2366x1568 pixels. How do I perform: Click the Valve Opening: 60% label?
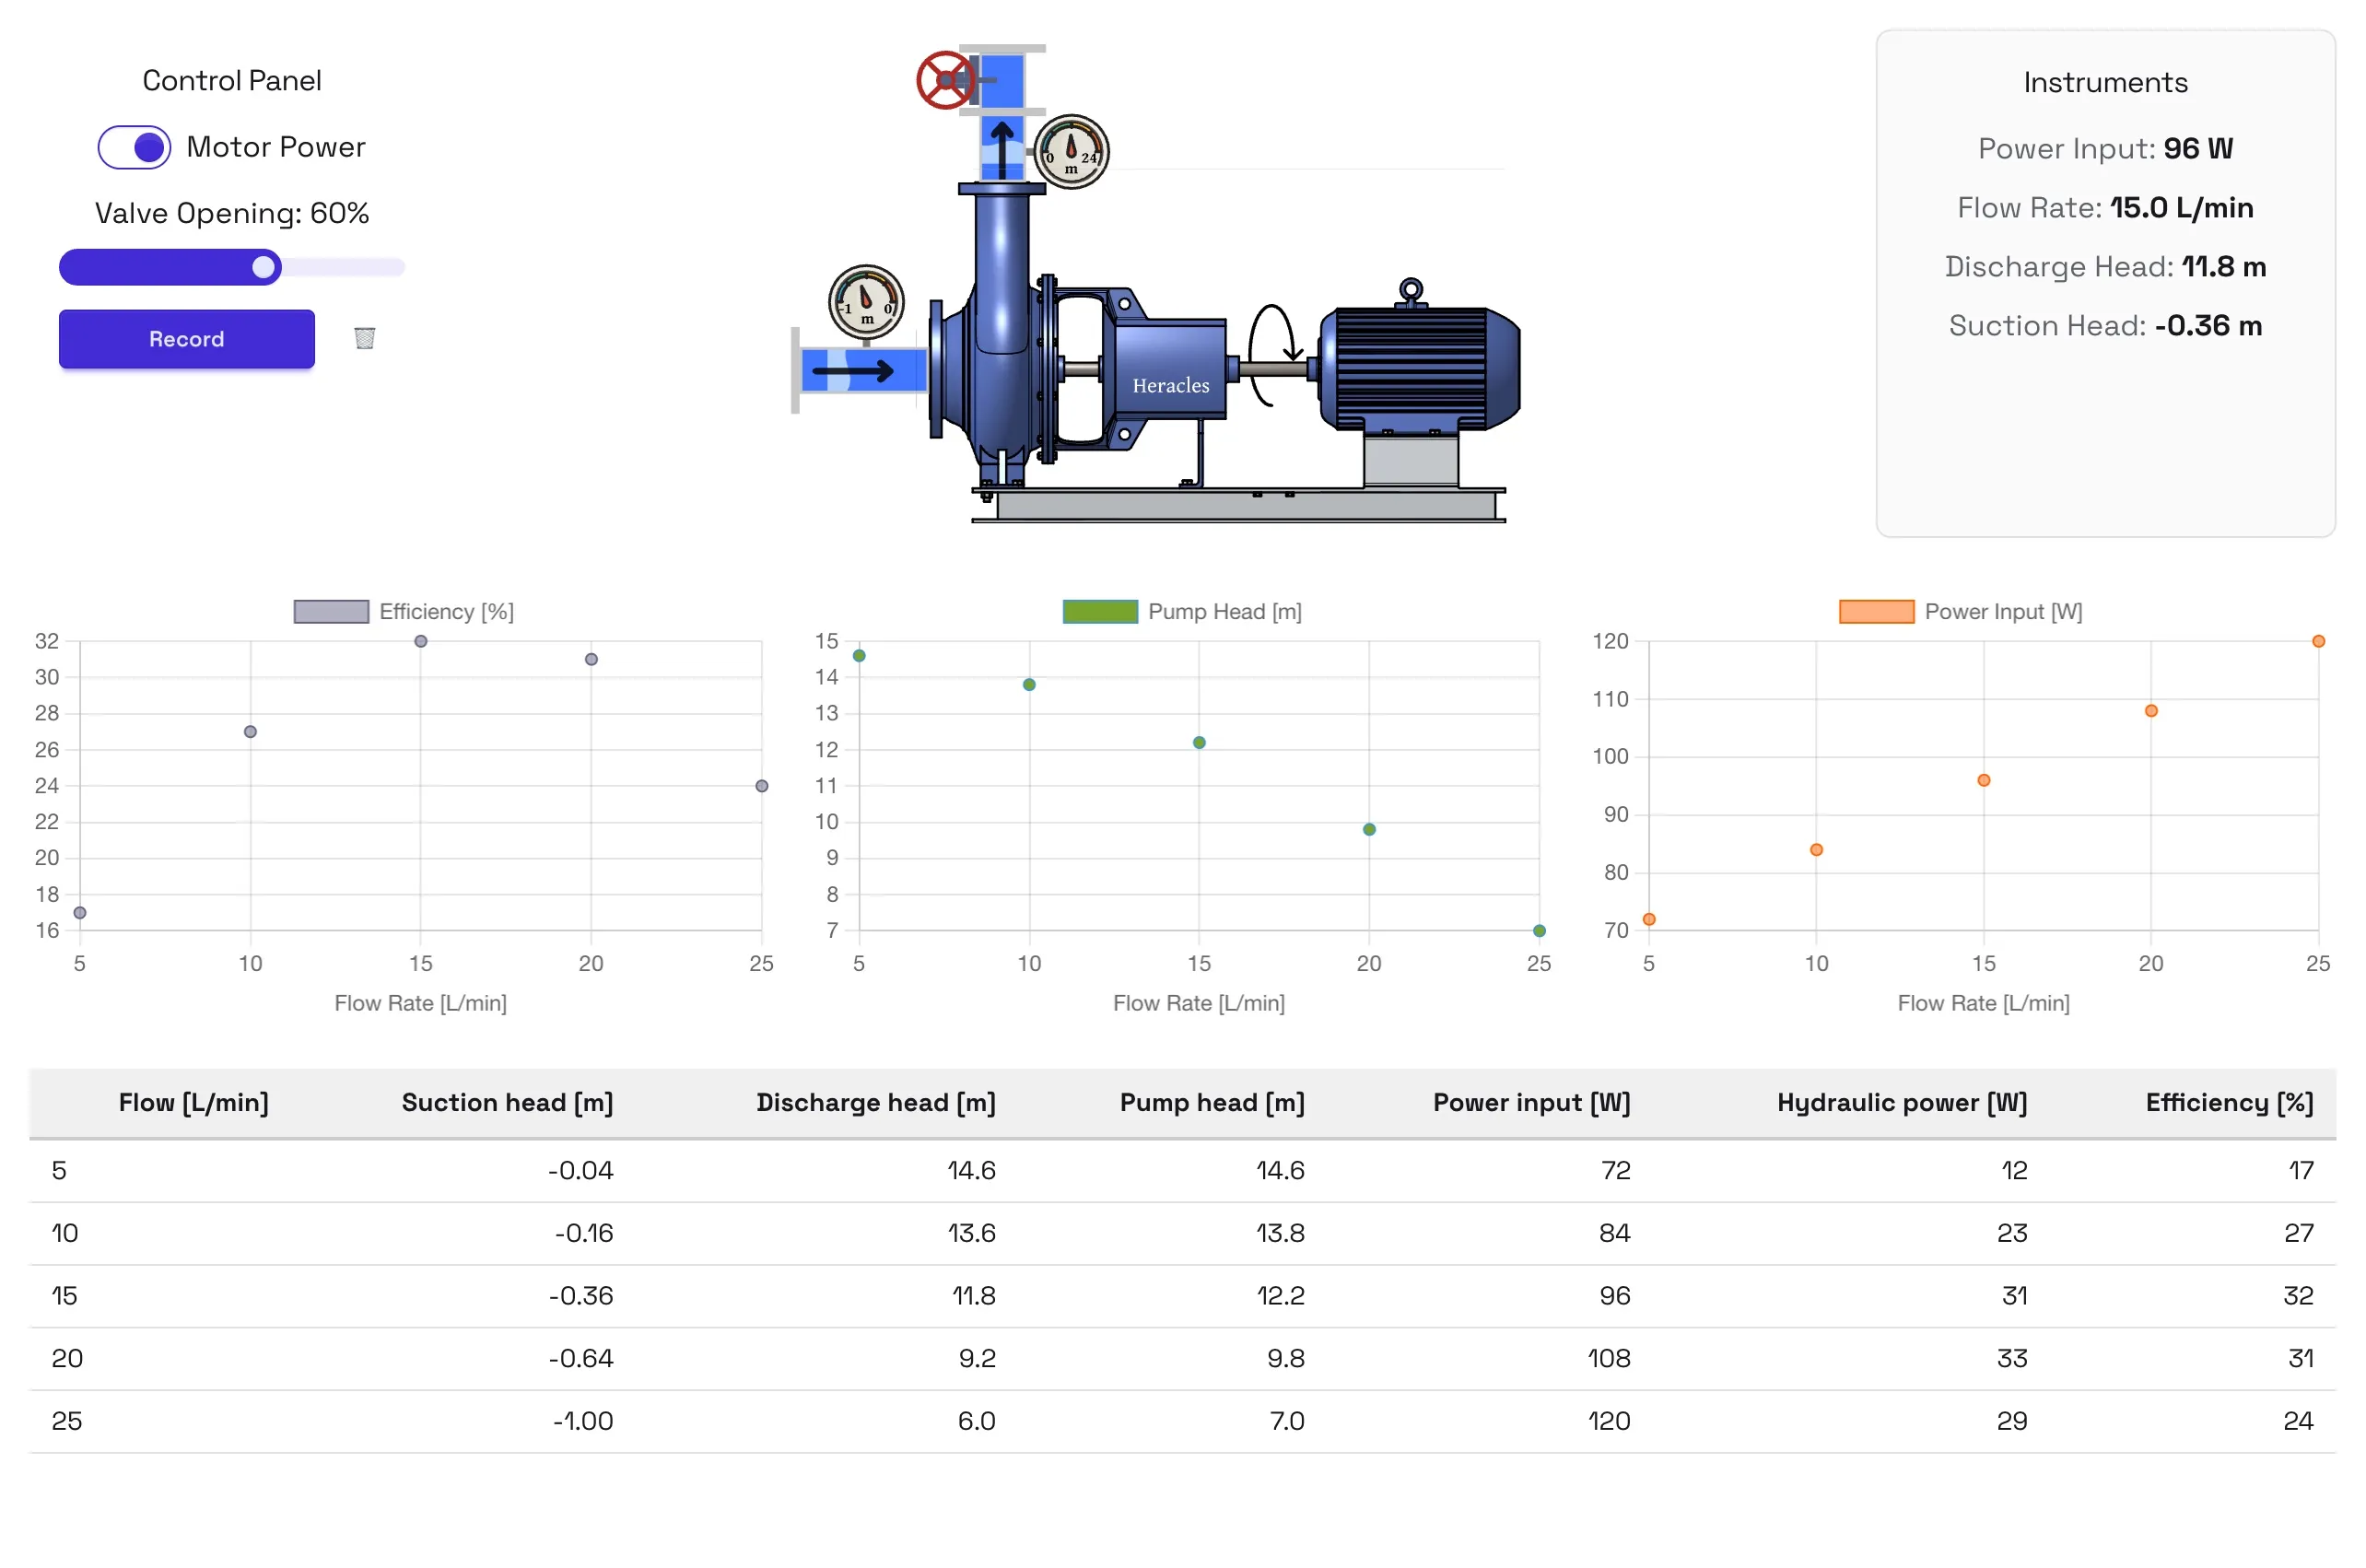tap(232, 213)
